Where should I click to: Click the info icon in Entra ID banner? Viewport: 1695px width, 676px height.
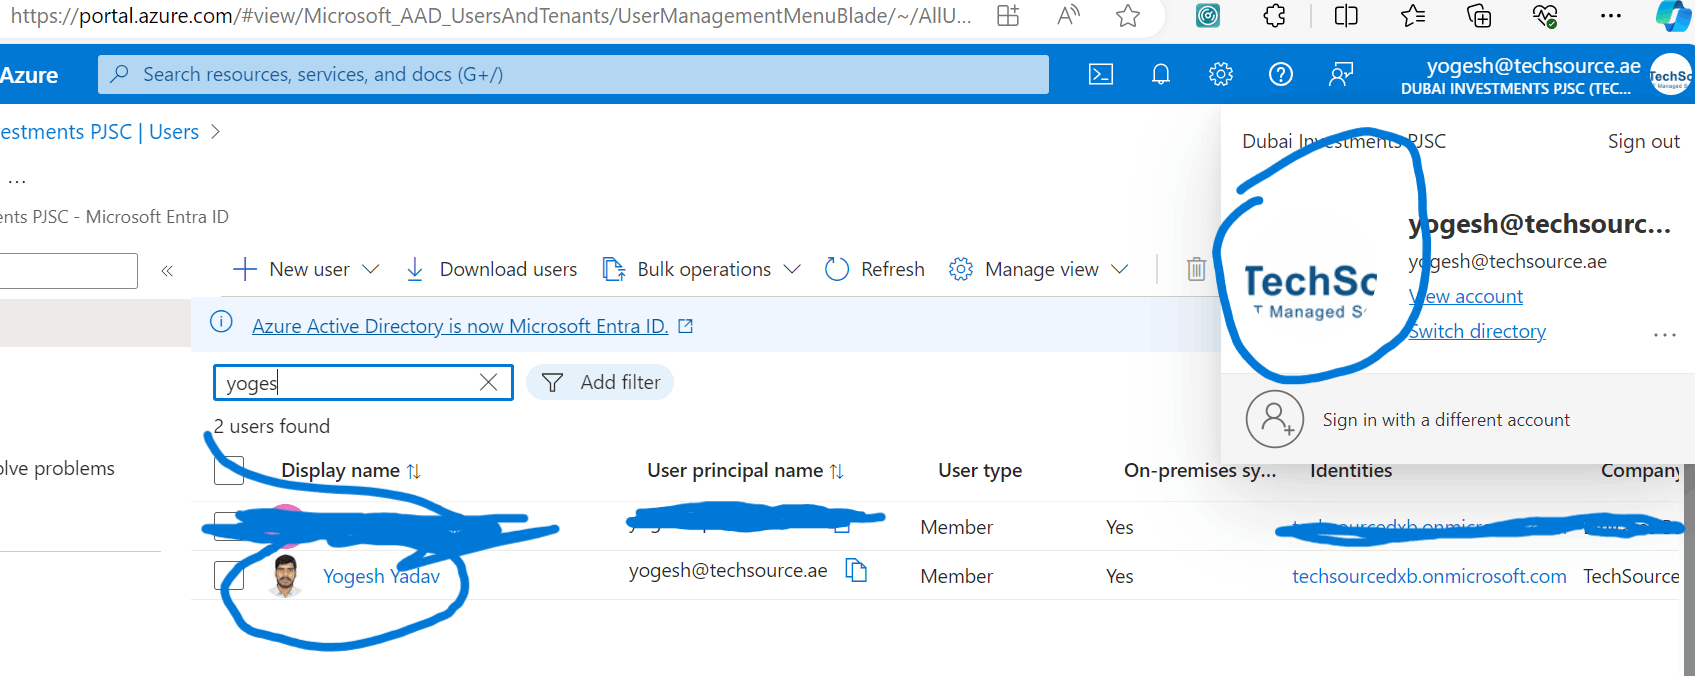pyautogui.click(x=221, y=322)
